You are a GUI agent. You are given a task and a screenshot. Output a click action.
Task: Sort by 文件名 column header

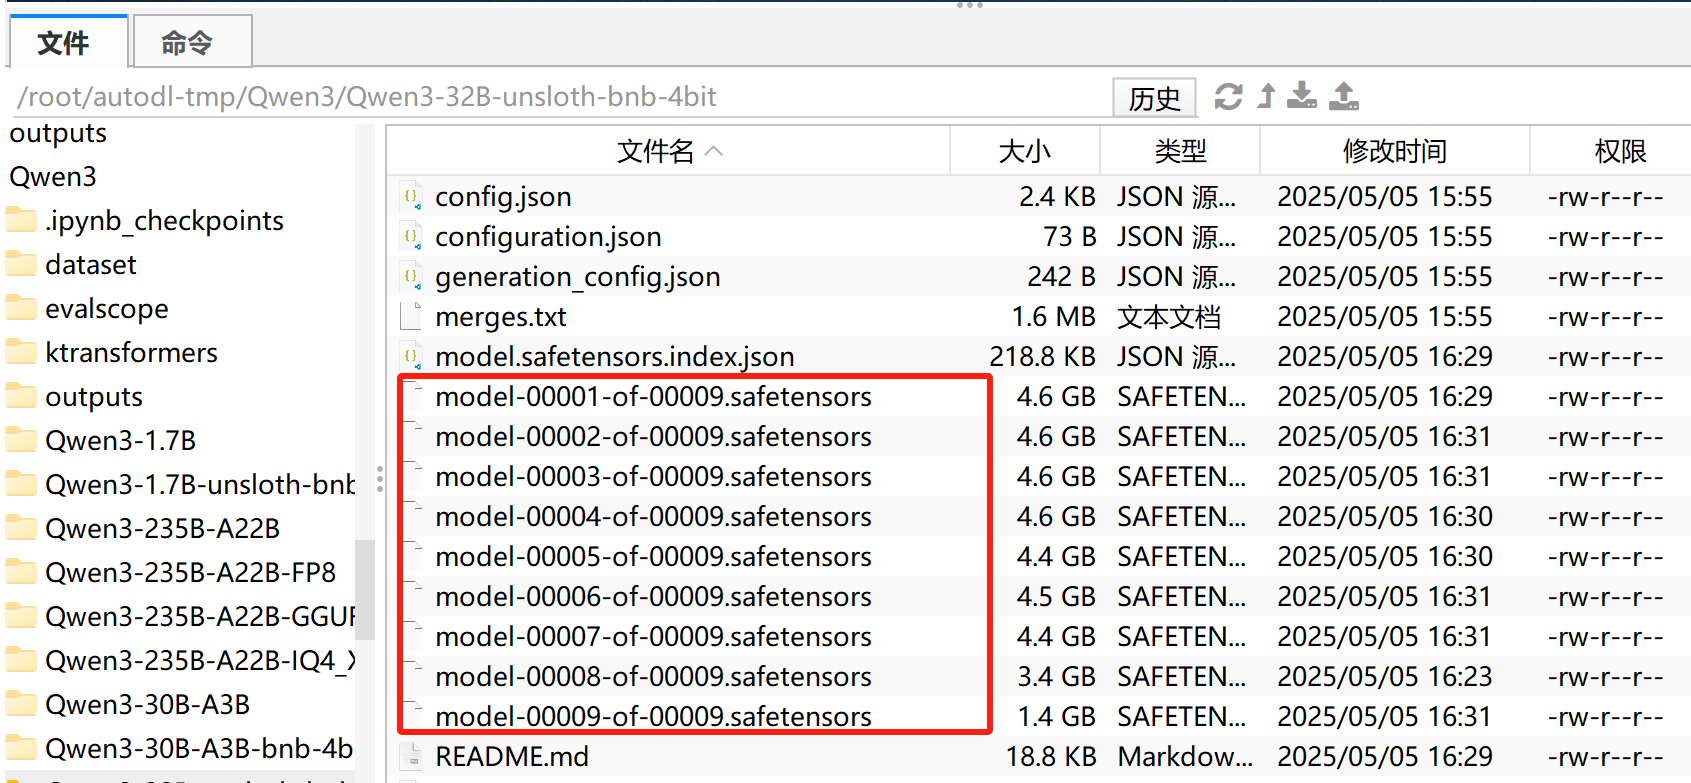(x=668, y=151)
